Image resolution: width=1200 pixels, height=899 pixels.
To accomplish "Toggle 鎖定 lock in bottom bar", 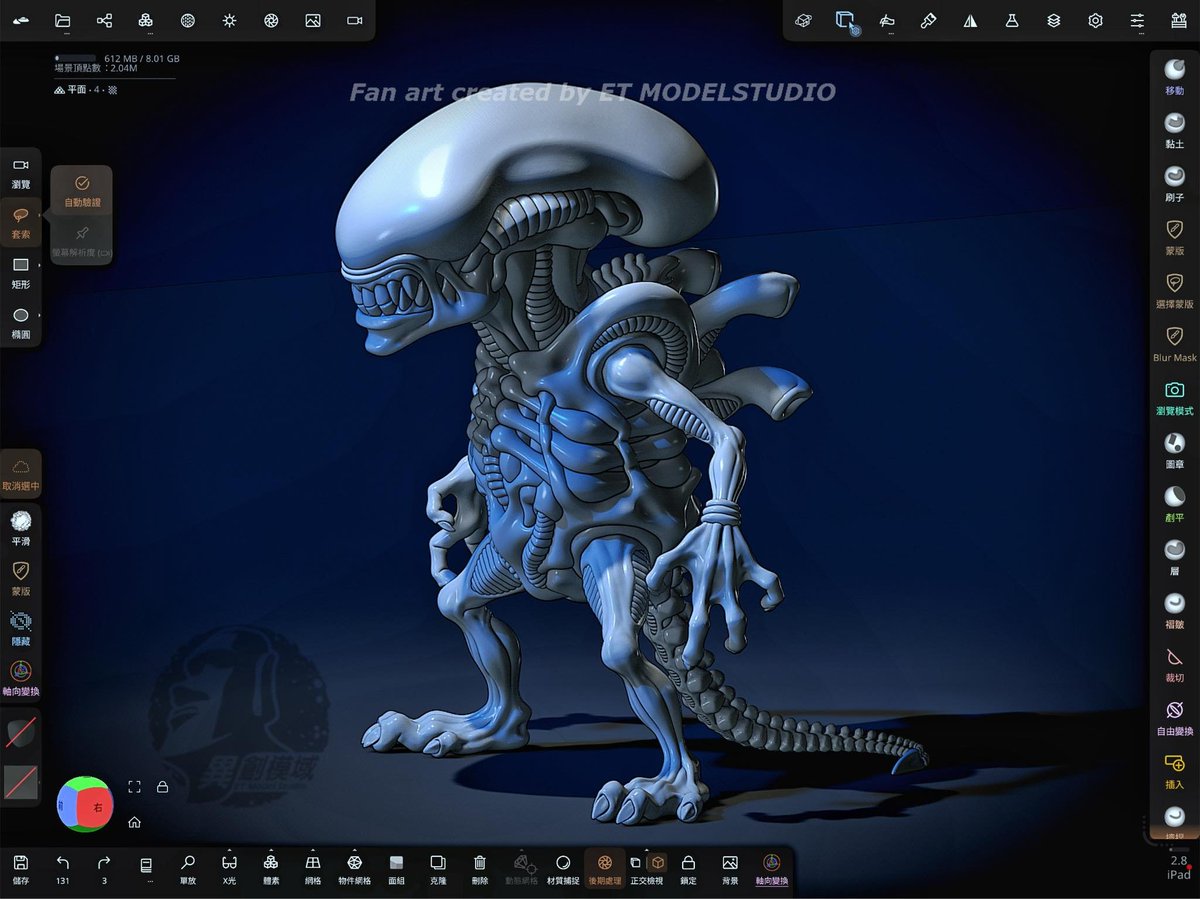I will click(x=688, y=869).
